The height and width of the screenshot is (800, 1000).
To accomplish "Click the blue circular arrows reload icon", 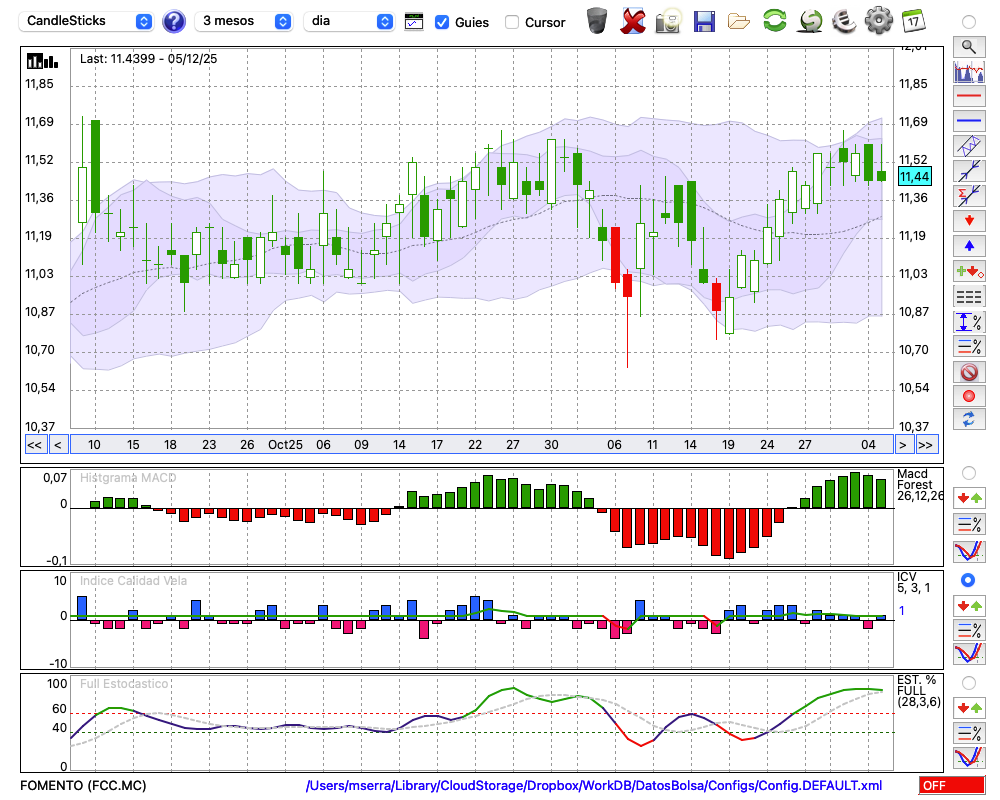I will [x=969, y=419].
